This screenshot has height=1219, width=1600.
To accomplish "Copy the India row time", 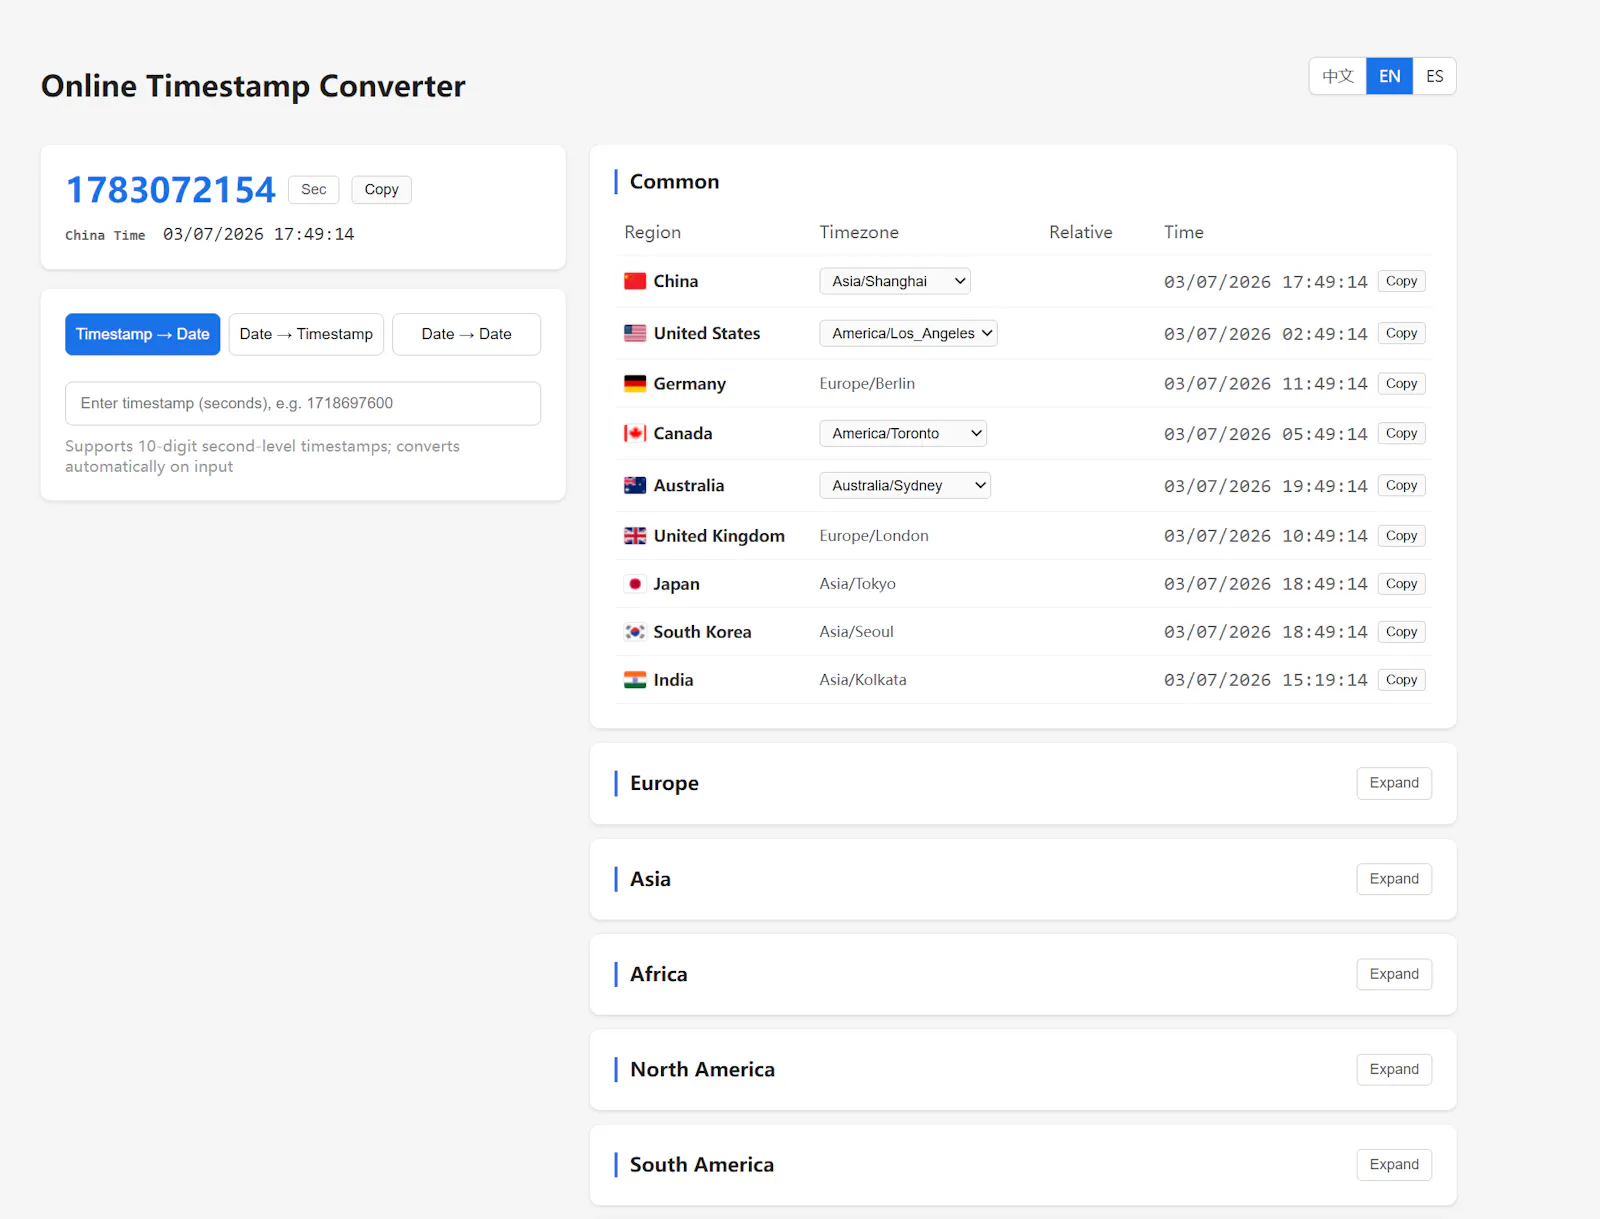I will pyautogui.click(x=1401, y=680).
